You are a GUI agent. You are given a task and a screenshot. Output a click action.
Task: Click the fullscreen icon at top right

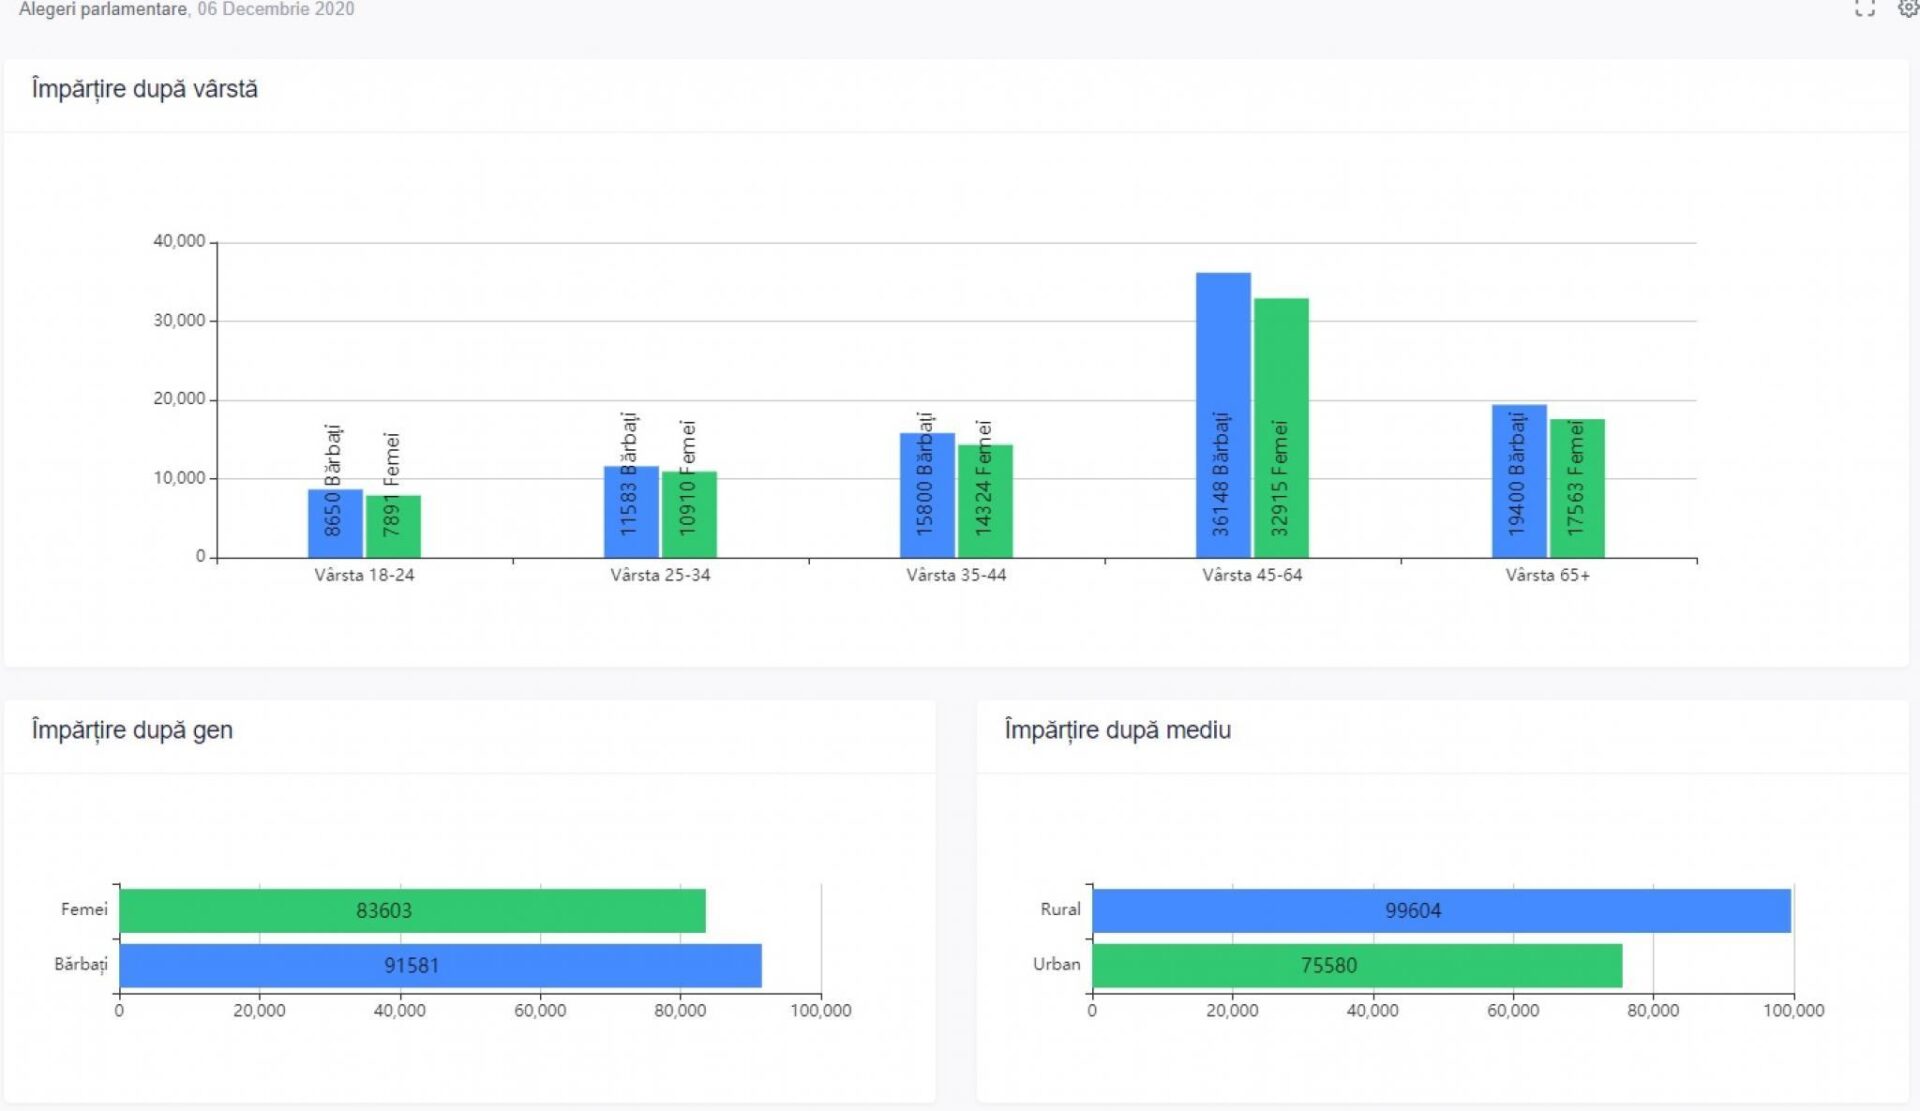coord(1864,9)
